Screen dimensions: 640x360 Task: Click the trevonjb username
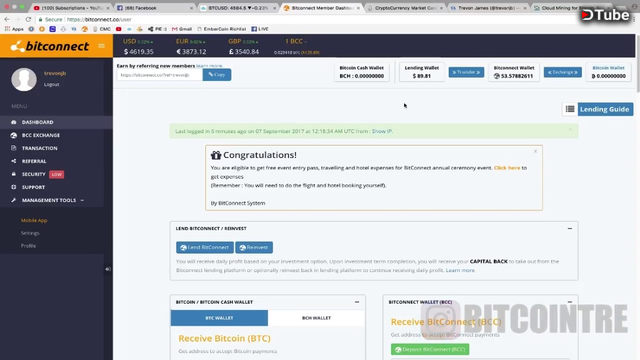55,73
